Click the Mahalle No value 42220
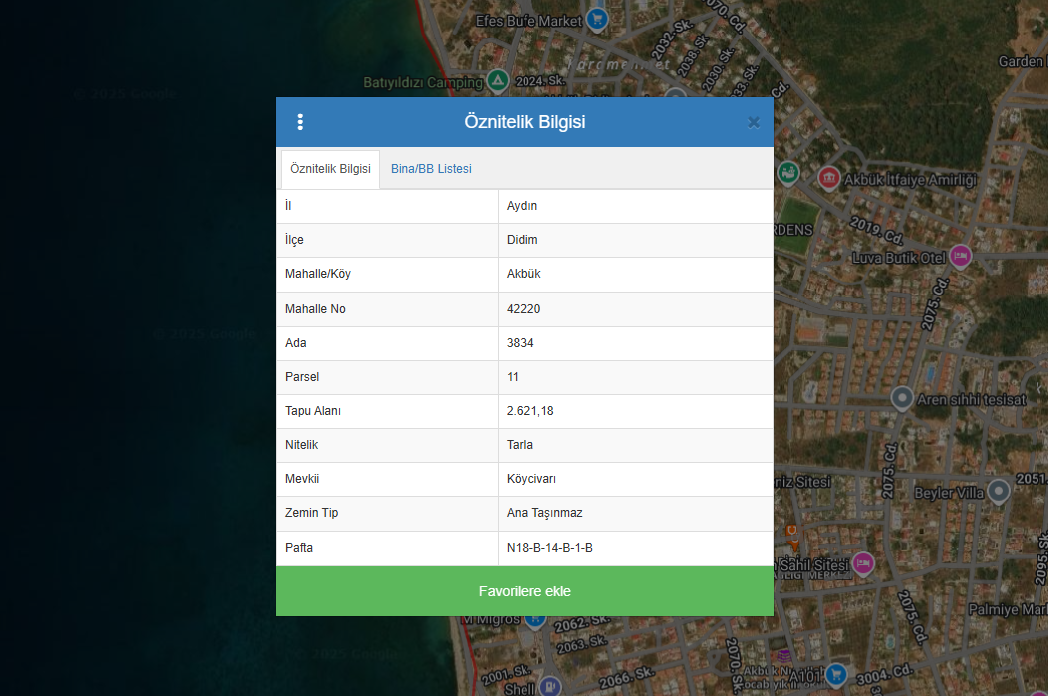Screen dimensions: 1048x696 (524, 309)
